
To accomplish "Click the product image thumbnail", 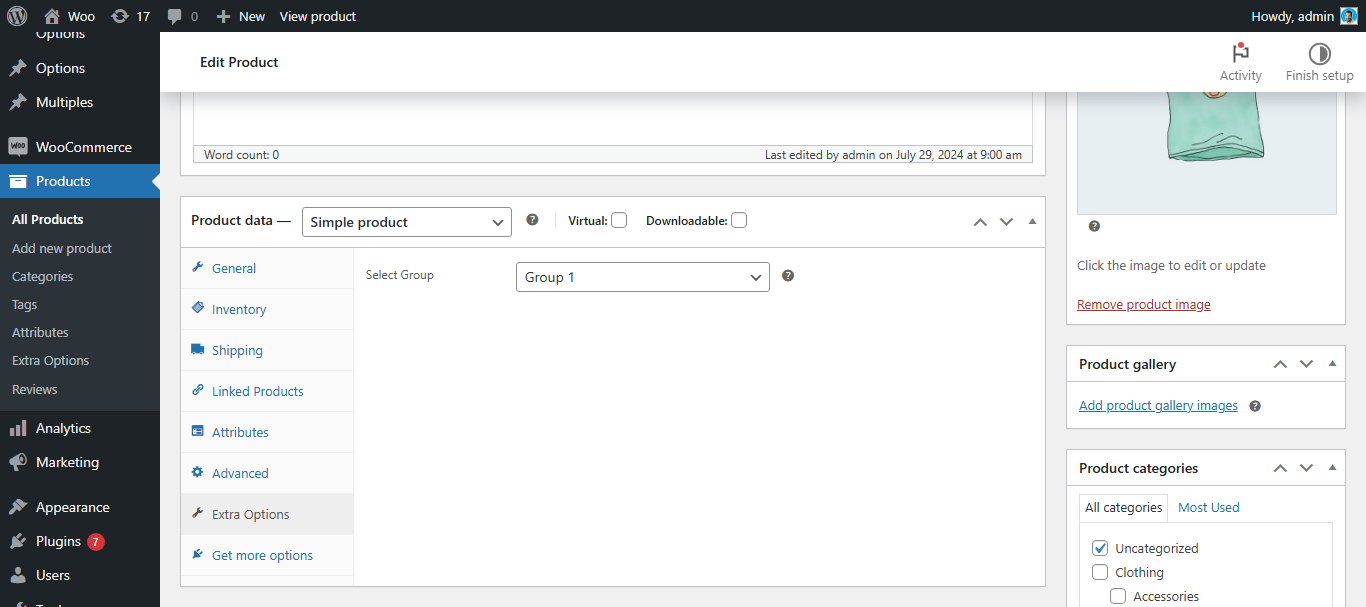I will pyautogui.click(x=1207, y=153).
